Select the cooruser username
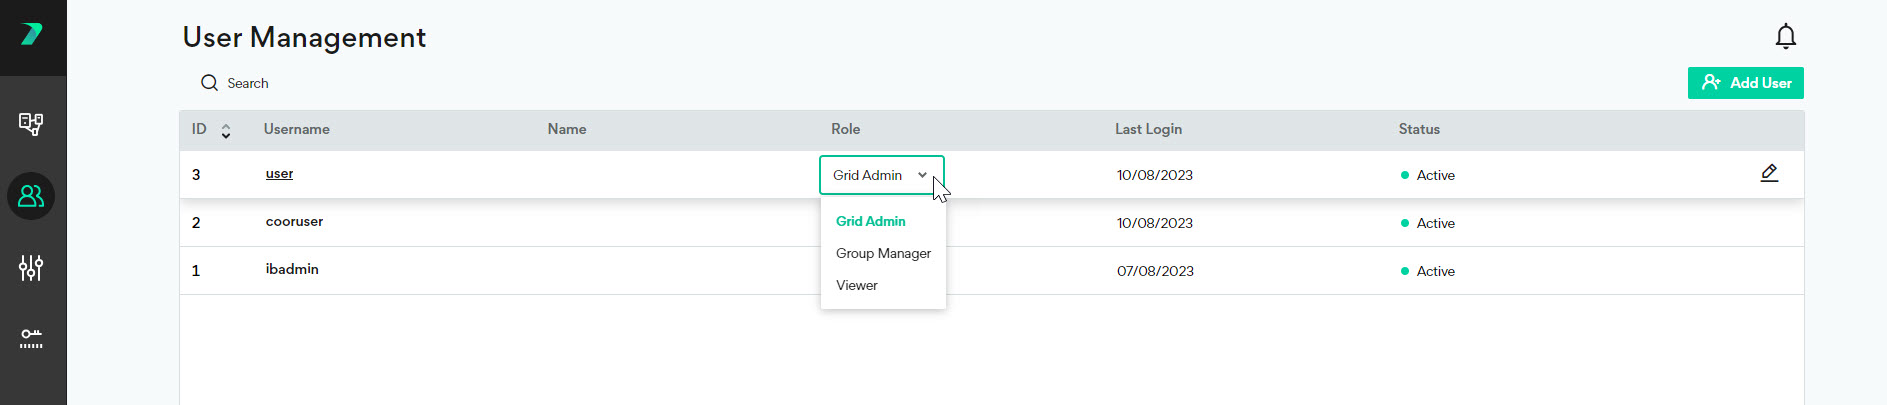Screen dimensions: 1887x405 [294, 222]
